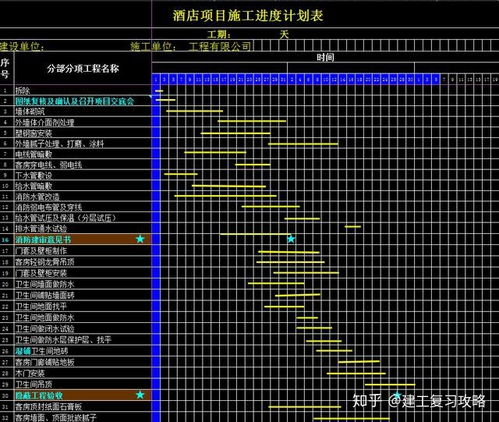The height and width of the screenshot is (422, 499).
Task: Click the yellow schedule bar for 客房门廊铺贴地板
Action: point(359,361)
